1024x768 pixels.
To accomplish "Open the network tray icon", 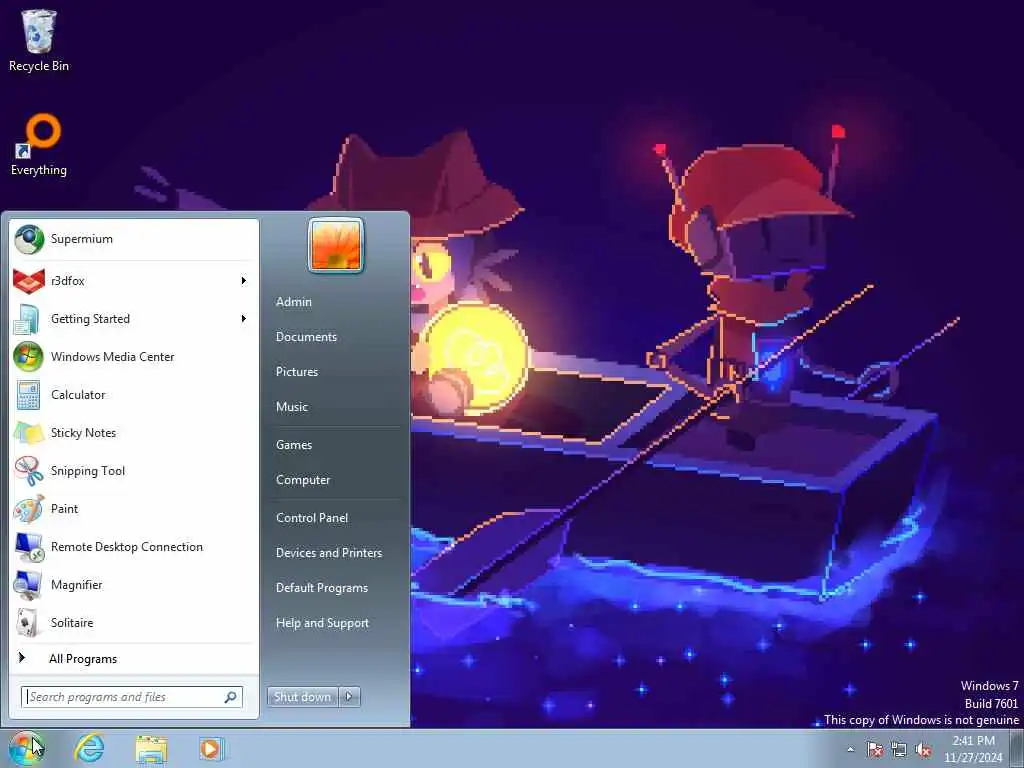I will click(899, 750).
